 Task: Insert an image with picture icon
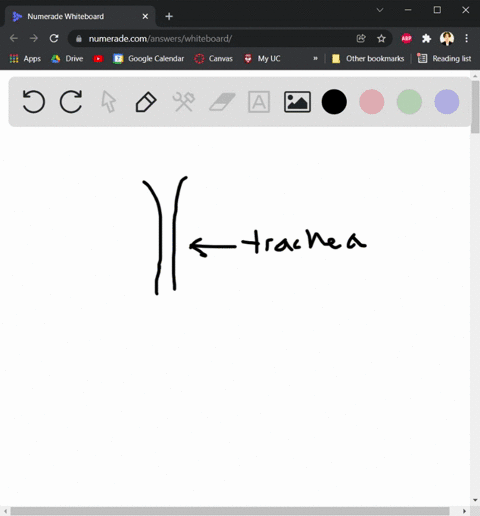[x=297, y=102]
